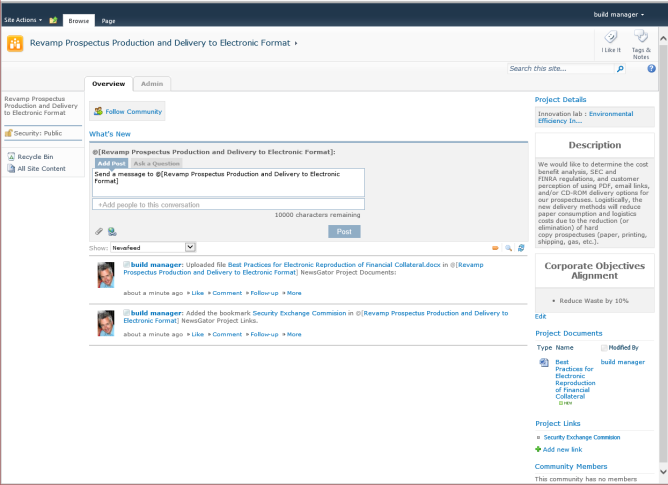Image resolution: width=668 pixels, height=485 pixels.
Task: Switch to the Admin tab
Action: (152, 84)
